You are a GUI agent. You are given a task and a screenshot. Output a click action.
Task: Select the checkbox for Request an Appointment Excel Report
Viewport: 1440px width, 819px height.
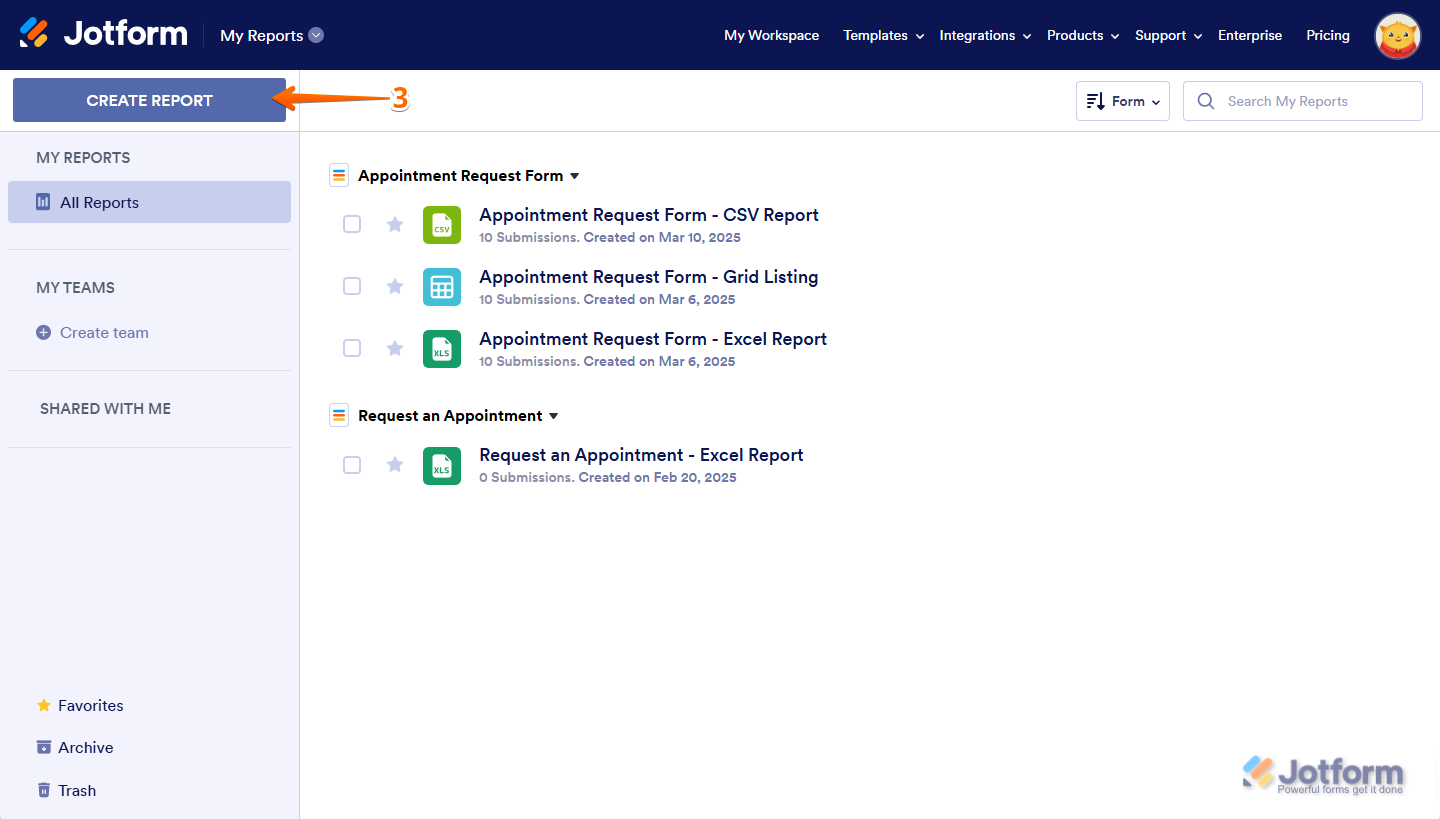click(x=352, y=464)
